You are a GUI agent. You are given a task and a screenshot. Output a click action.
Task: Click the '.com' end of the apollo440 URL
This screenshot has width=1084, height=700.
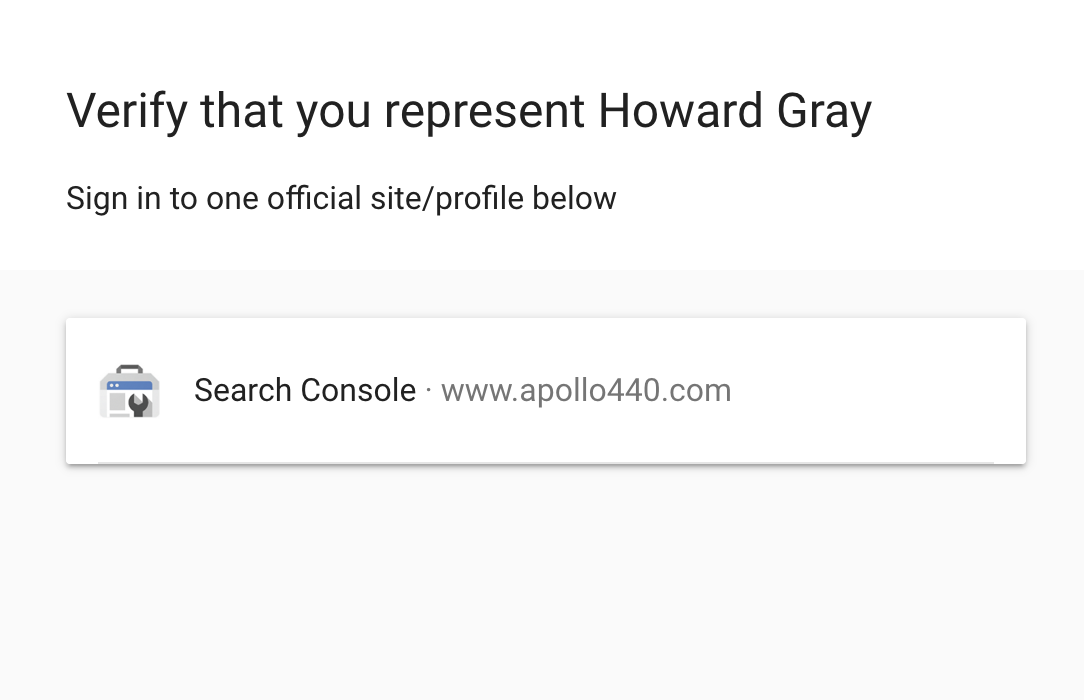point(696,391)
